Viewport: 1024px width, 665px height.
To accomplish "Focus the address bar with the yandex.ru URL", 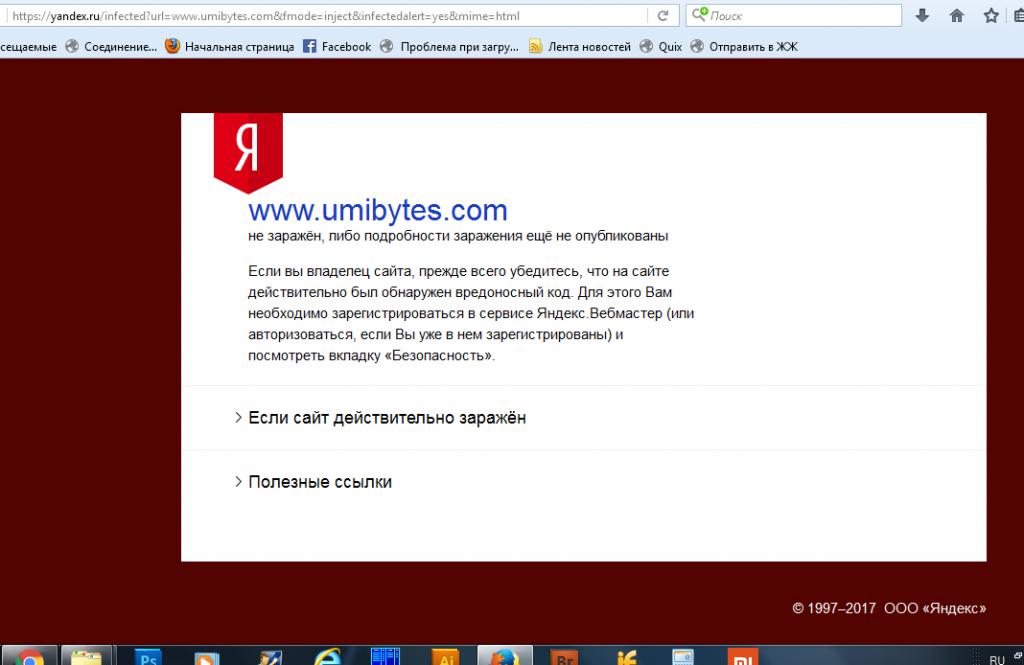I will pos(327,16).
